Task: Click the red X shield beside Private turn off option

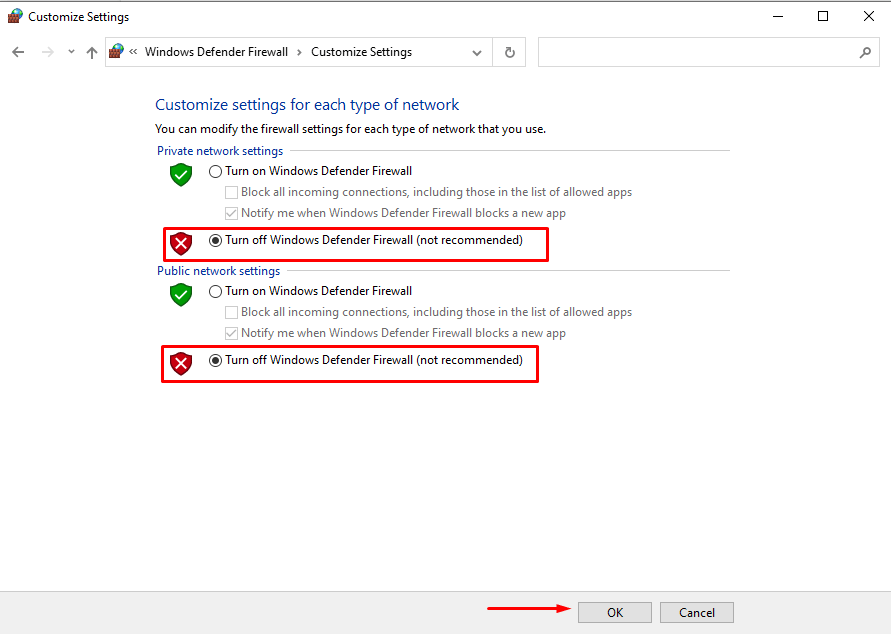Action: pos(180,243)
